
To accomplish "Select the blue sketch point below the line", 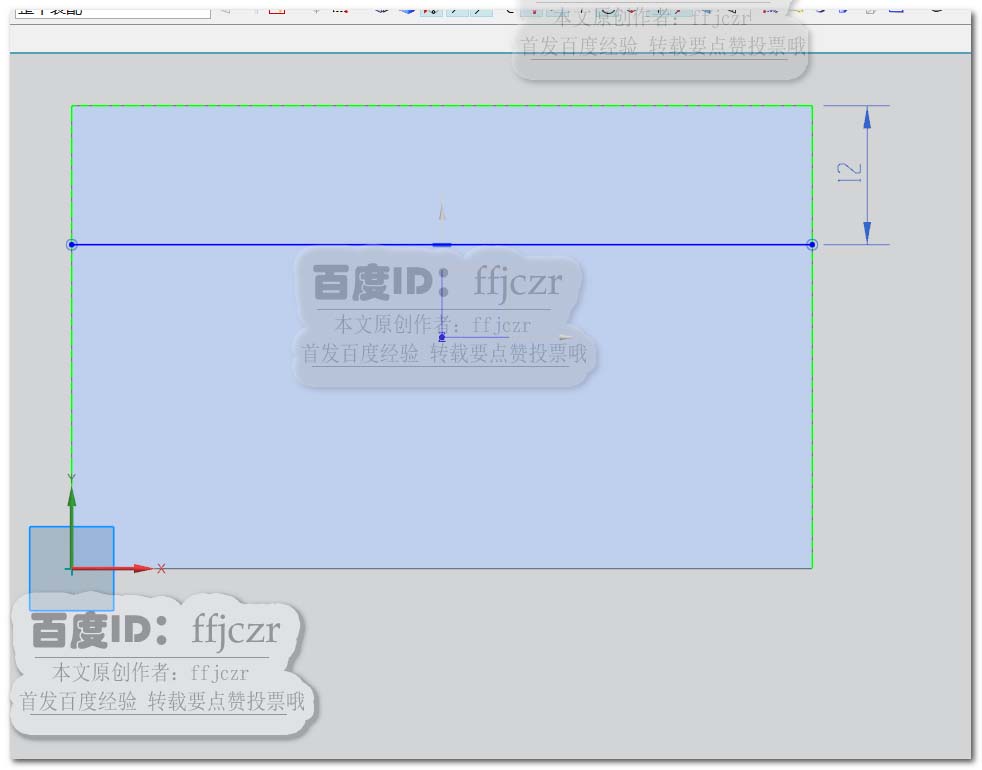I will tap(442, 337).
